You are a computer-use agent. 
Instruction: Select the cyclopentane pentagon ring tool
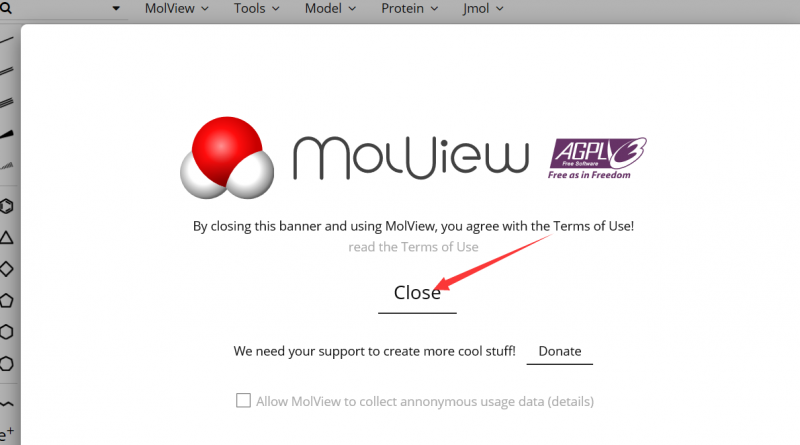(6, 301)
